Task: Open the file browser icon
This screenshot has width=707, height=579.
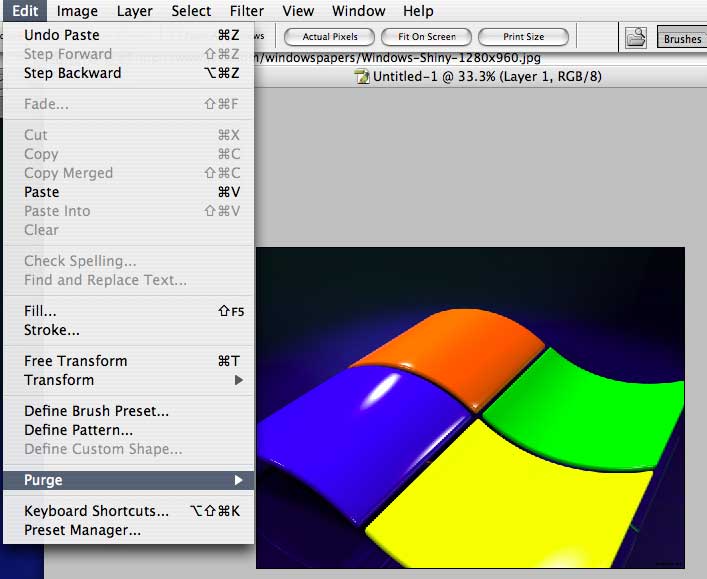Action: click(x=636, y=38)
